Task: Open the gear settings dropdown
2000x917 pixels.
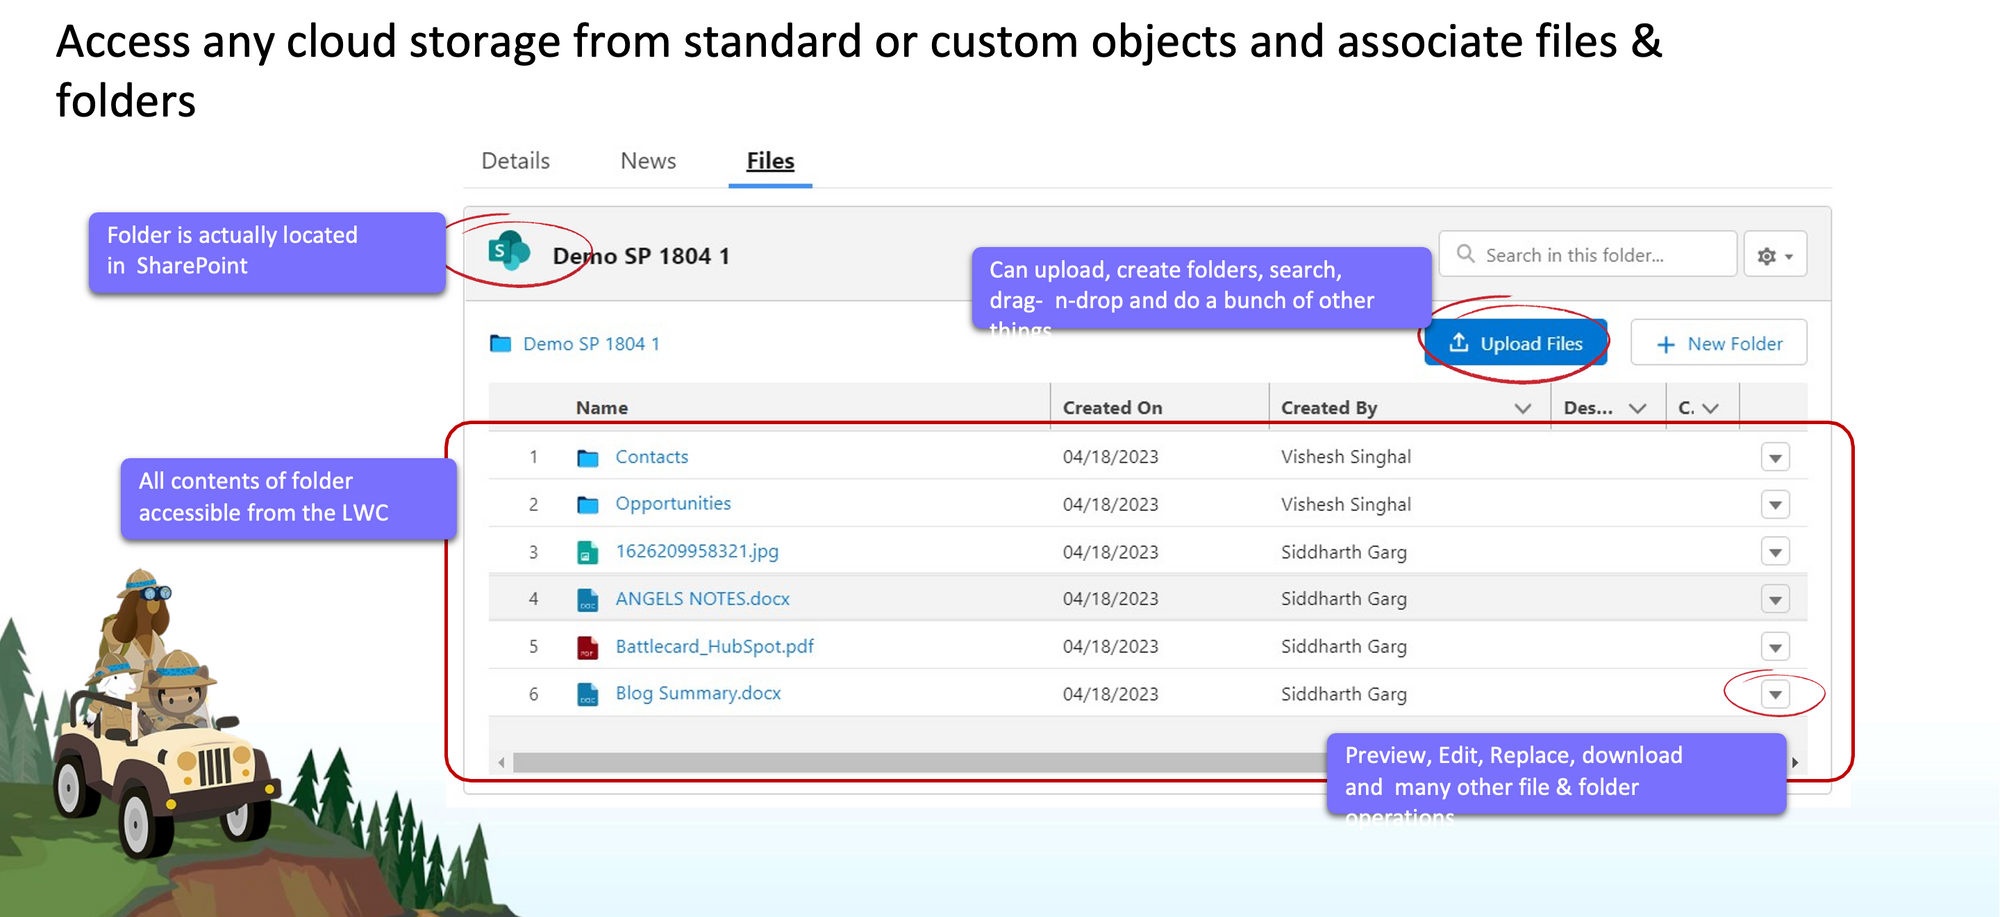Action: (x=1775, y=256)
